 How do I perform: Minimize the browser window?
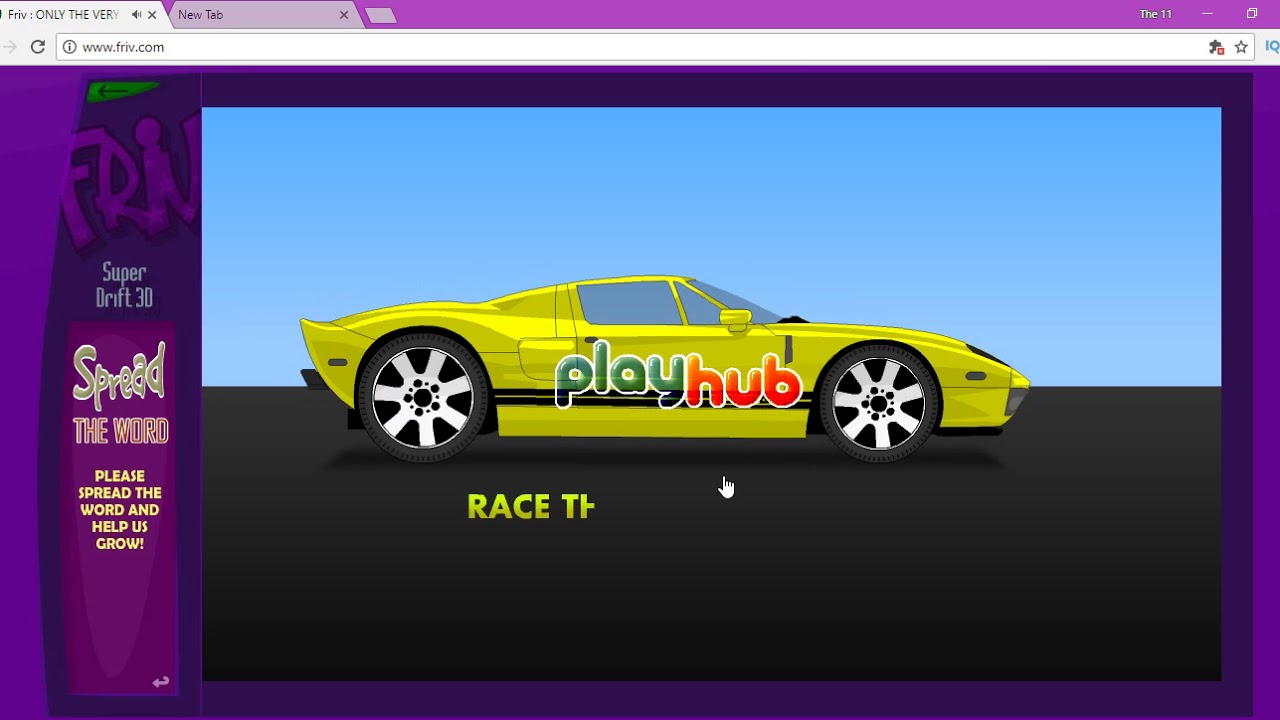pos(1207,14)
